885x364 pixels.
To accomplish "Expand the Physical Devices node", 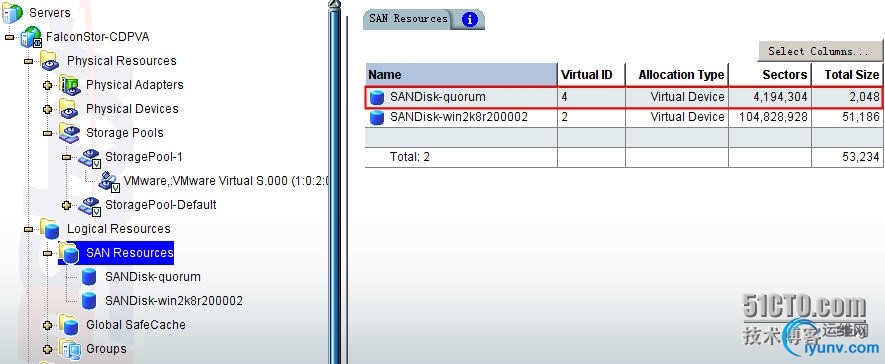I will pos(47,109).
